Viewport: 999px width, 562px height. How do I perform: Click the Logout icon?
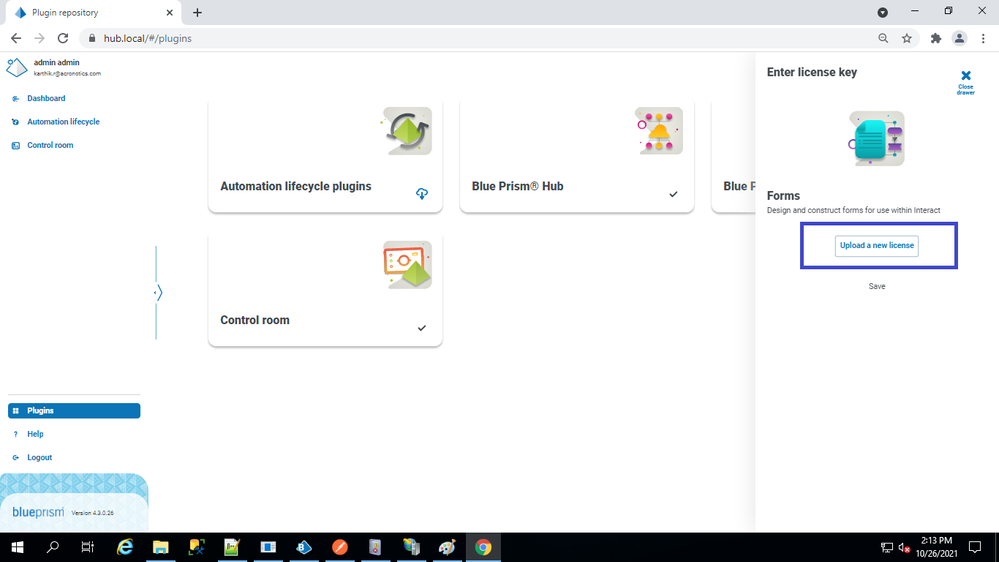click(x=15, y=458)
